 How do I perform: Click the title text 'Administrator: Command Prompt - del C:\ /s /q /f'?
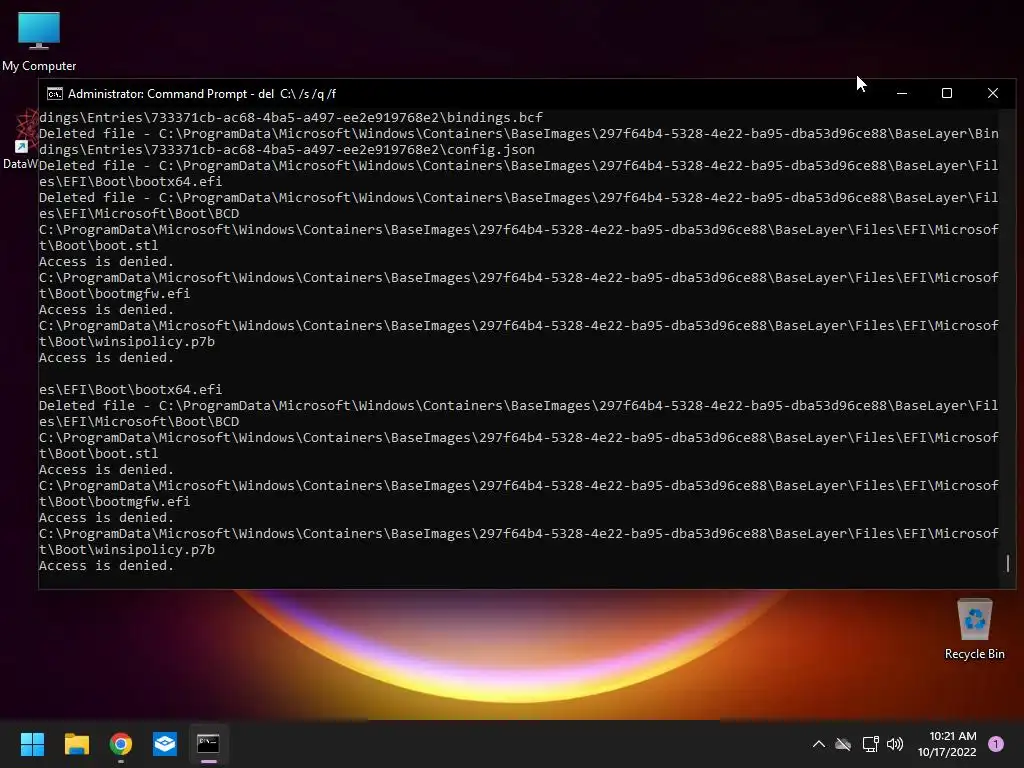(x=202, y=94)
